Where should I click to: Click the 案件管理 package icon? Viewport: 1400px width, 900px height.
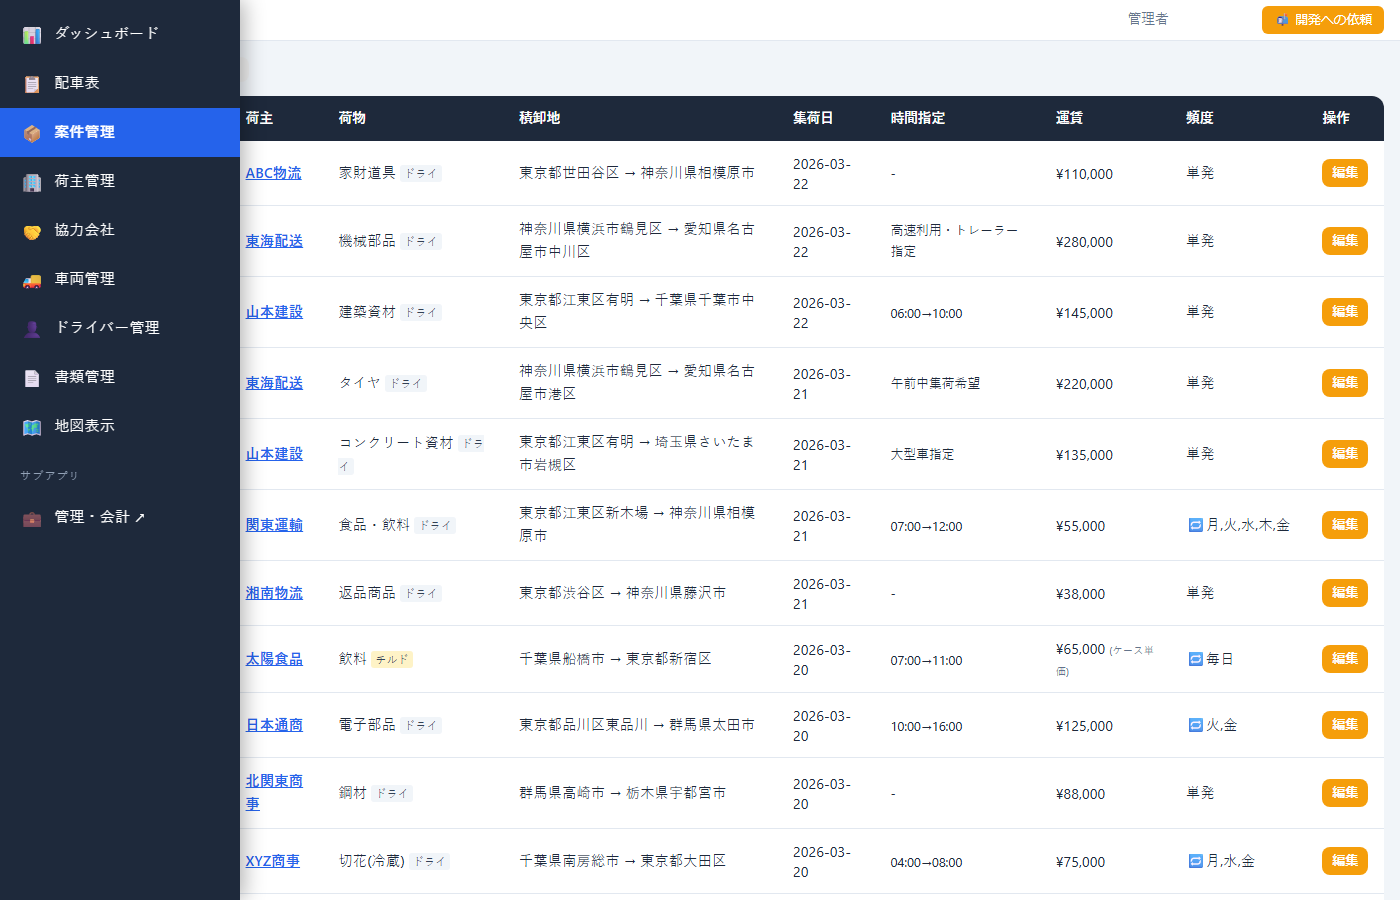point(31,132)
